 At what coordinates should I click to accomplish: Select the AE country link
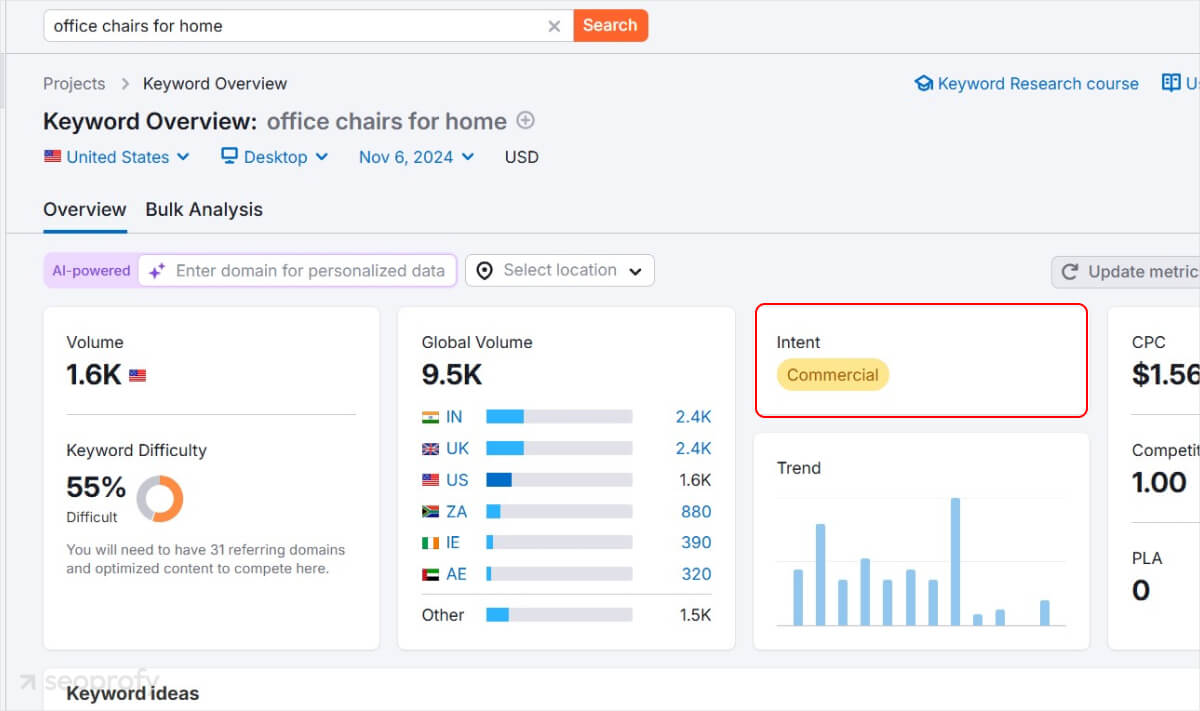(456, 574)
